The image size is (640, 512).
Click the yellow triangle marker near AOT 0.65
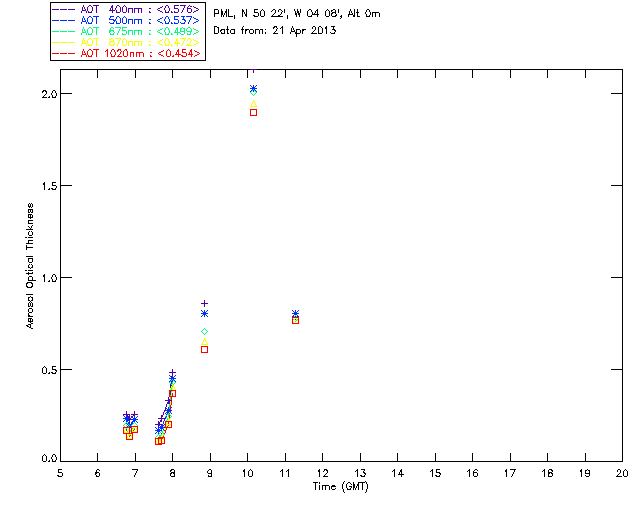(x=204, y=341)
